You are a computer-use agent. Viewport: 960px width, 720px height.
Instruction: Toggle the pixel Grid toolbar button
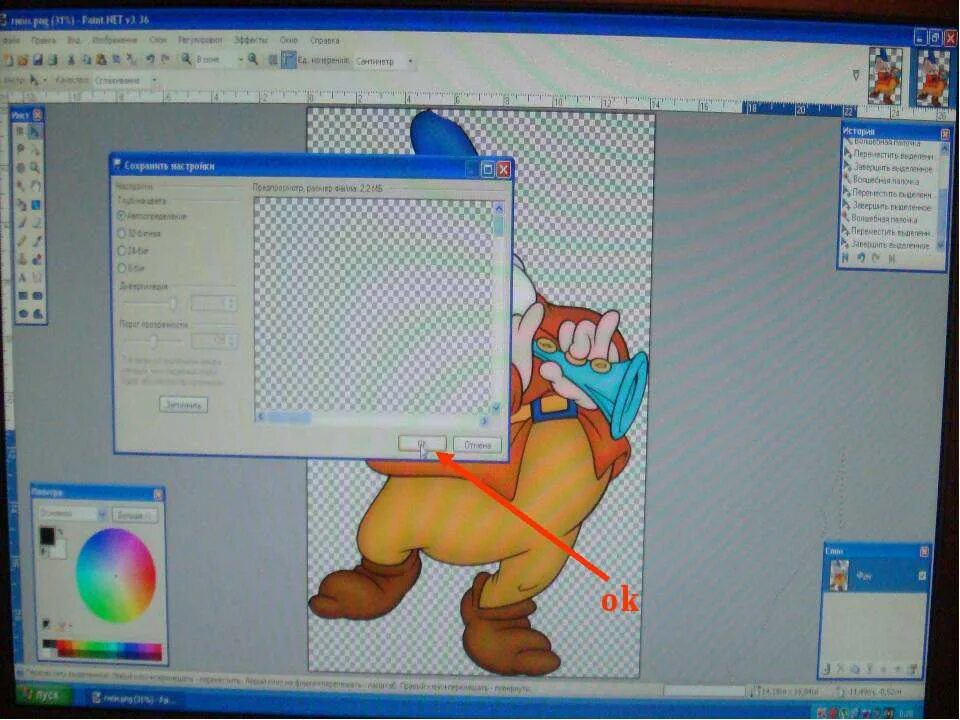click(x=272, y=60)
